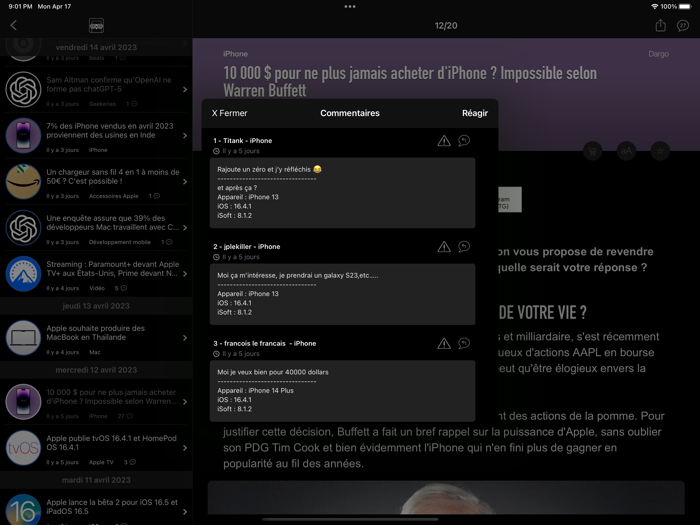The height and width of the screenshot is (525, 700).
Task: Select '3 - francois le francais' comment author
Action: tap(264, 343)
